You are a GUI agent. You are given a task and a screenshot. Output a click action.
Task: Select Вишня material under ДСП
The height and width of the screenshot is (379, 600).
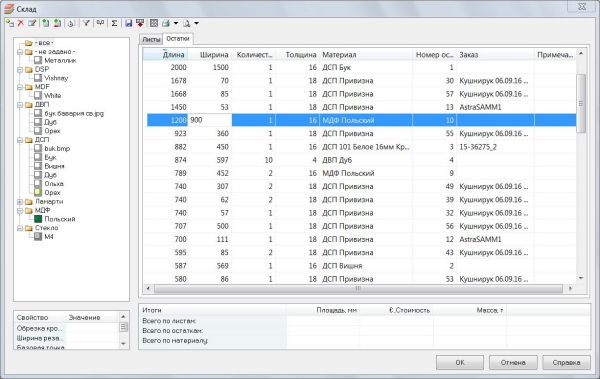pyautogui.click(x=54, y=166)
